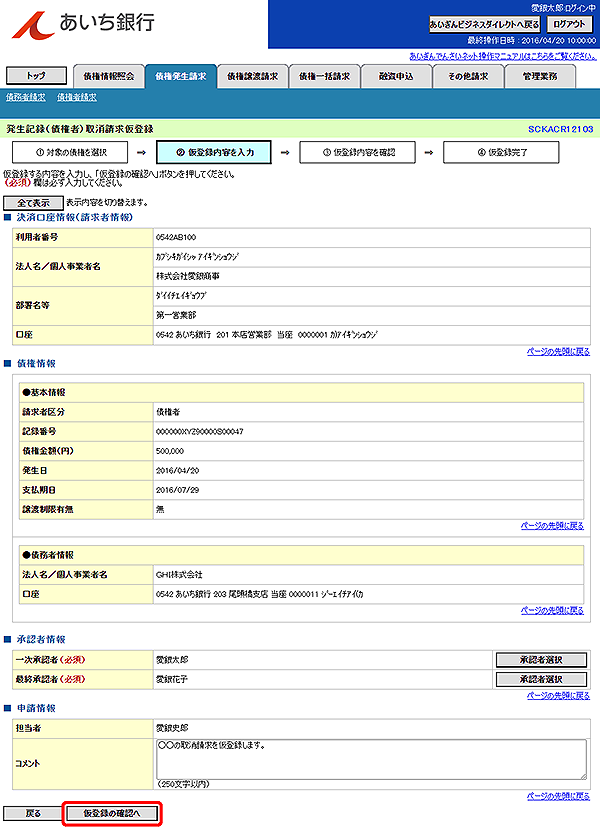Click department value 第一営業部
This screenshot has height=829, width=600.
pyautogui.click(x=176, y=316)
